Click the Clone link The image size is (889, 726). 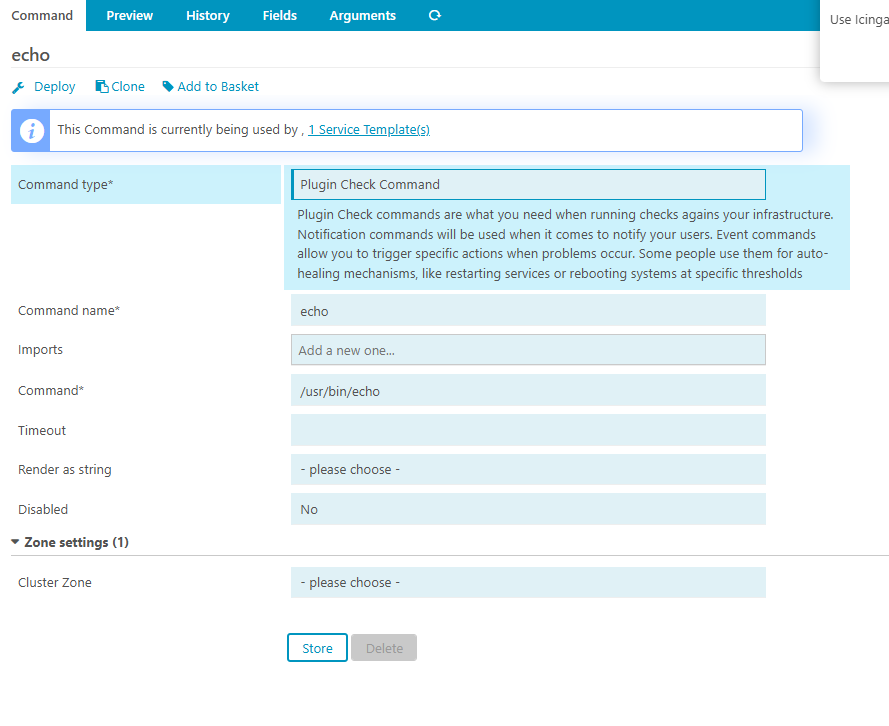[x=128, y=87]
